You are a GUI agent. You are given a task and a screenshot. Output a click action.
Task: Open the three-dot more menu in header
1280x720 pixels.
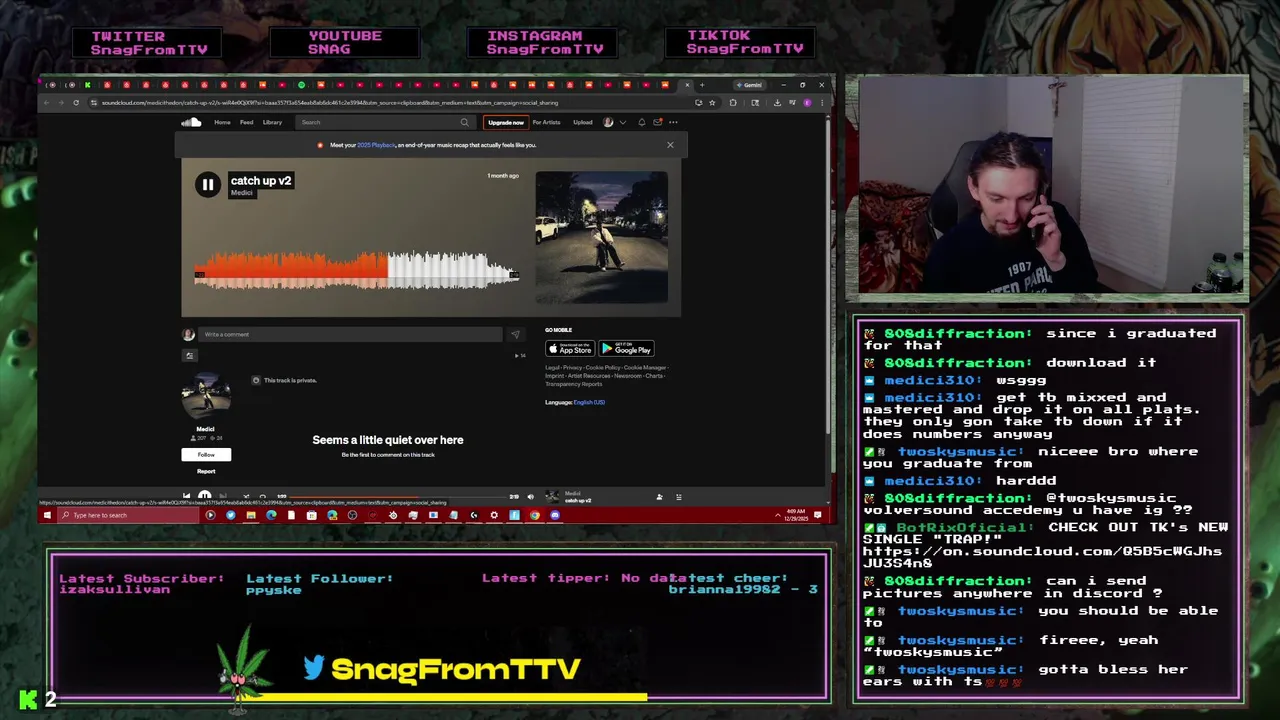tap(673, 122)
